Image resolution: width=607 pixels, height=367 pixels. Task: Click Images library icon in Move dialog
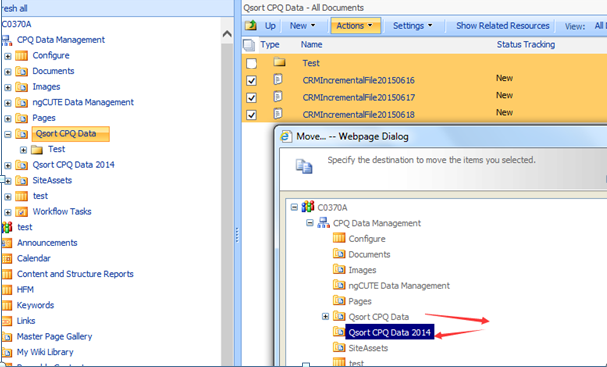339,269
